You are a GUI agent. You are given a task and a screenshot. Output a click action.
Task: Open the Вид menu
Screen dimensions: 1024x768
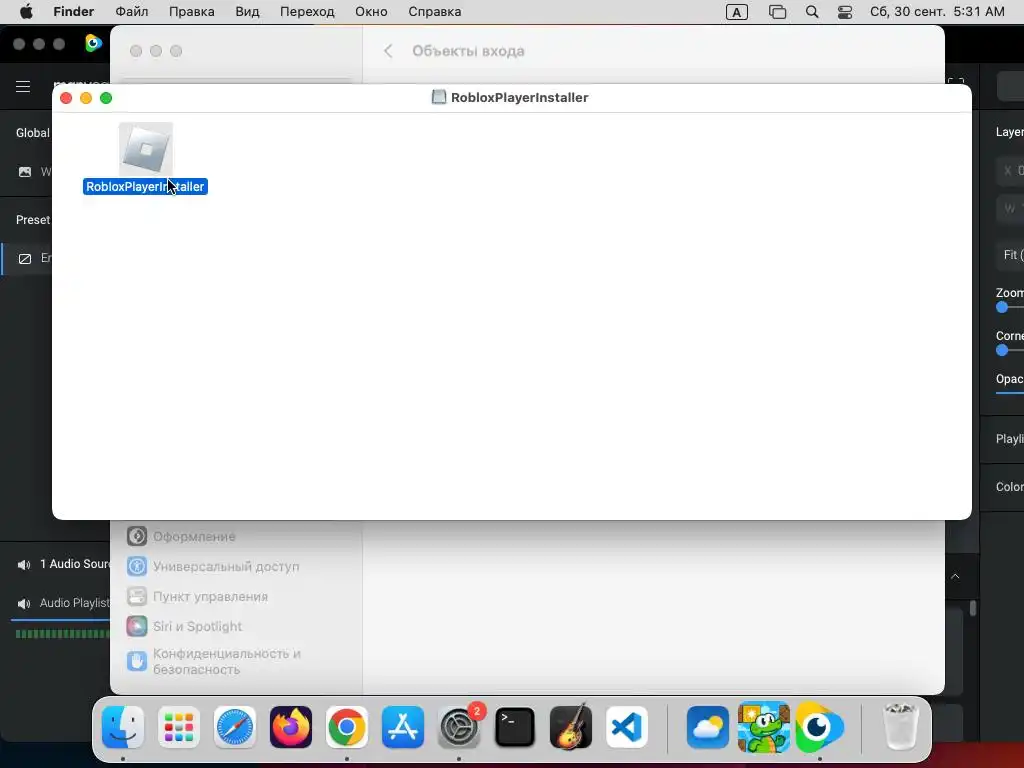(x=248, y=12)
